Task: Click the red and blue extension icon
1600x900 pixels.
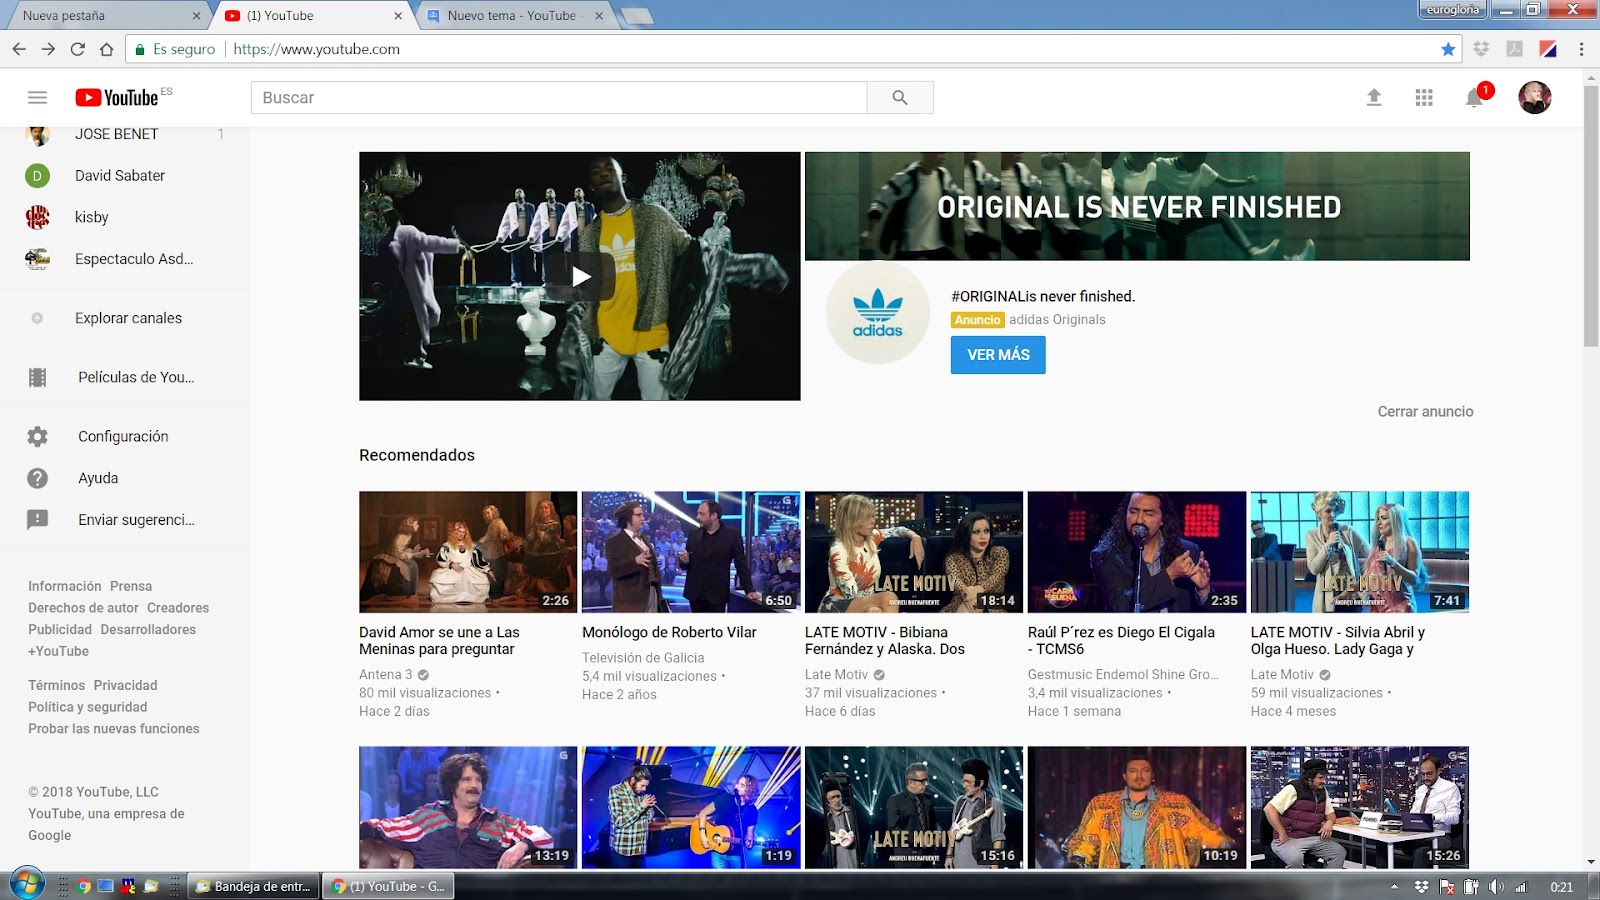Action: 1548,49
